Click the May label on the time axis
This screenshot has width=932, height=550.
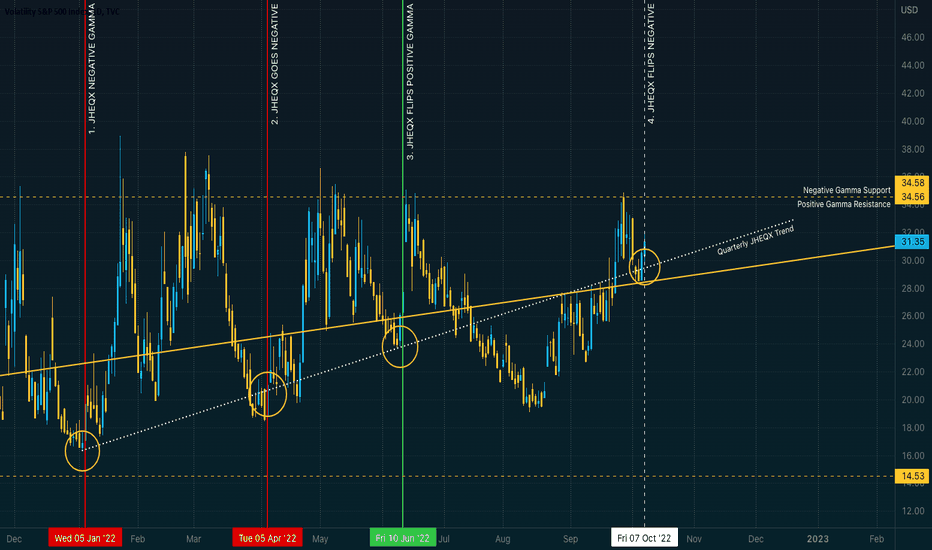coord(320,539)
